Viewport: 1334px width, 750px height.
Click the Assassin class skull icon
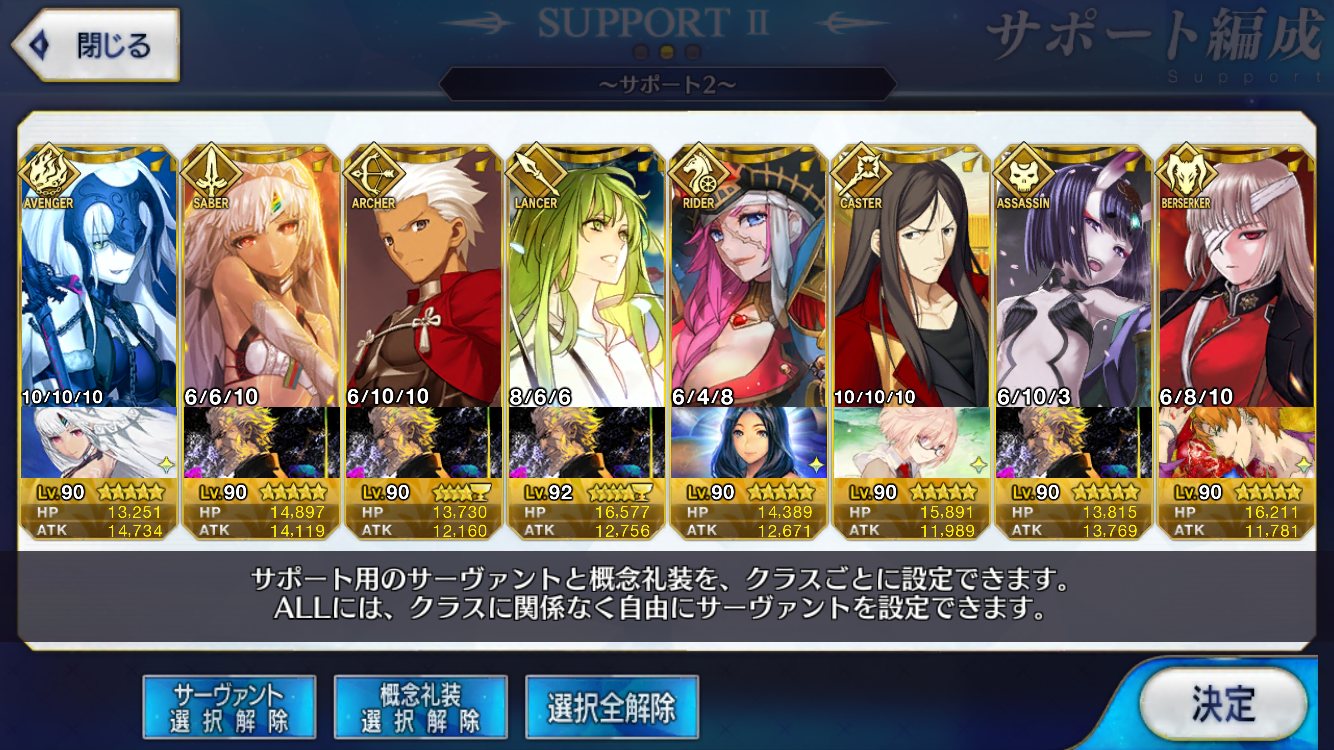click(x=1021, y=172)
